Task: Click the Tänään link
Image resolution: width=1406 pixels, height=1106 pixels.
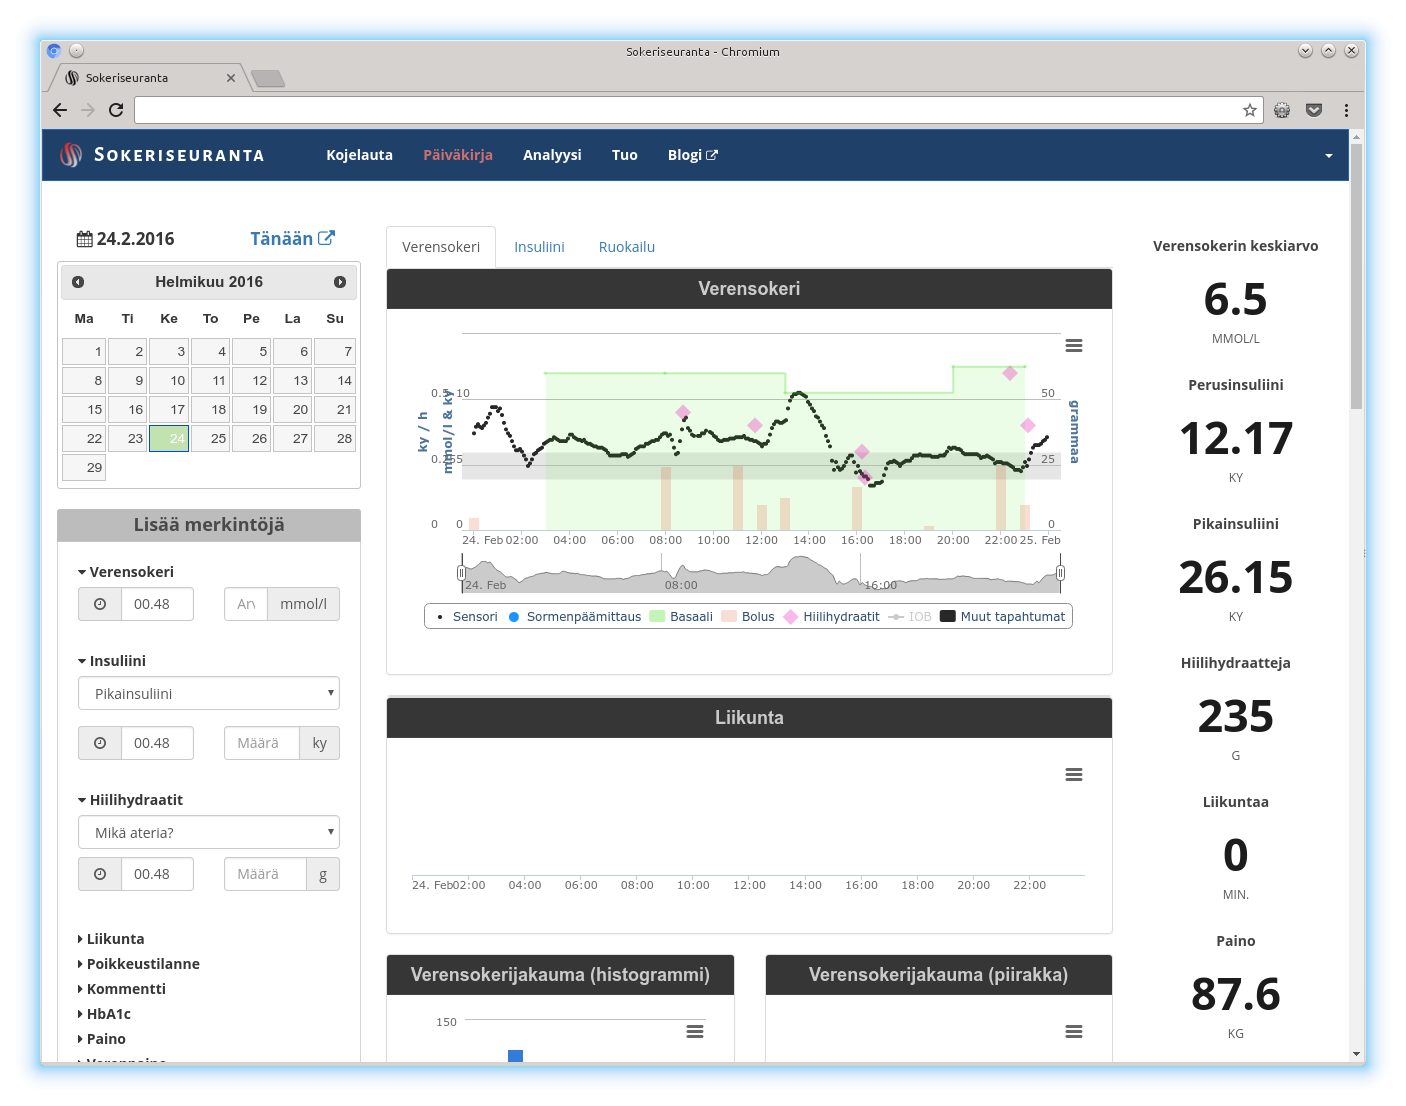Action: (x=291, y=239)
